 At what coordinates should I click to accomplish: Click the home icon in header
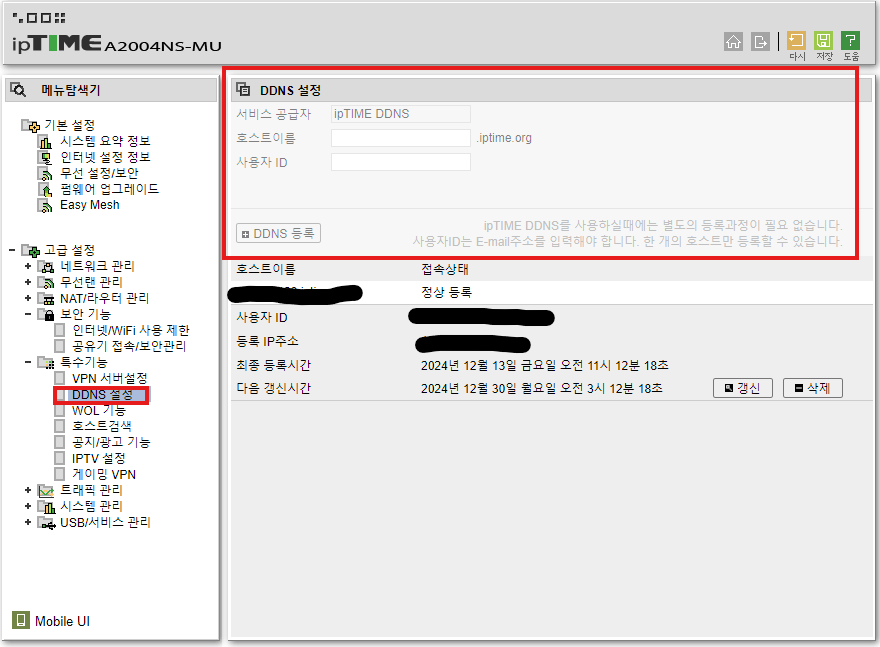tap(733, 42)
